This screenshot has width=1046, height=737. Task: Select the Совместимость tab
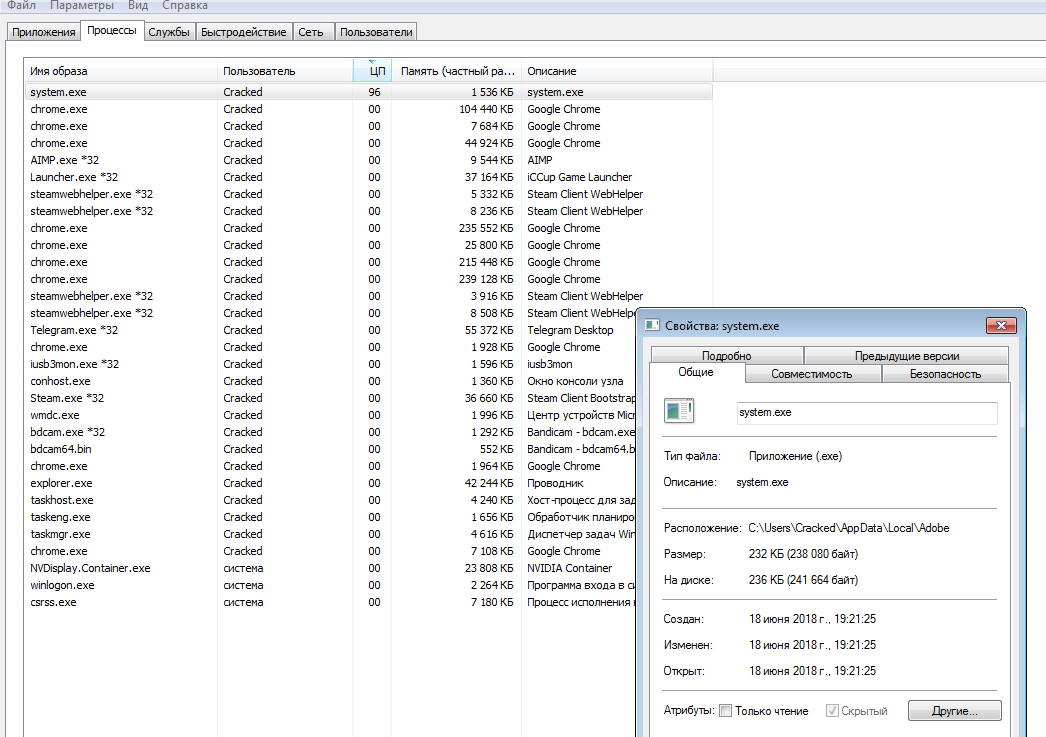[x=811, y=374]
